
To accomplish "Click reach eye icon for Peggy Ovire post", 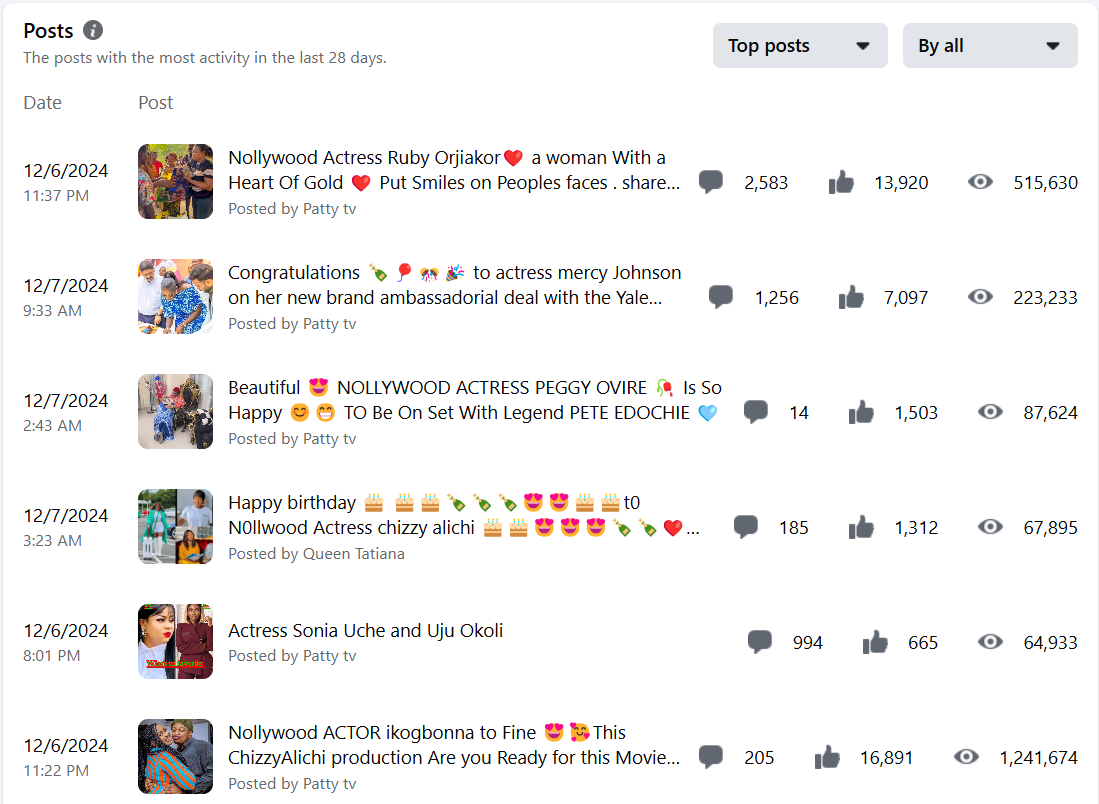I will [x=990, y=412].
